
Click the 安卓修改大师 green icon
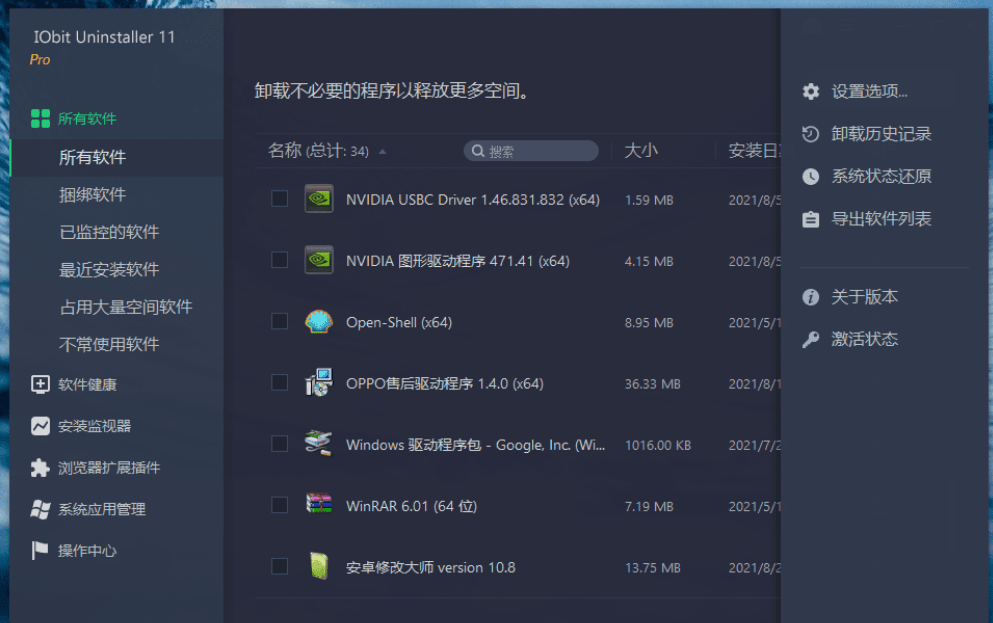coord(319,566)
